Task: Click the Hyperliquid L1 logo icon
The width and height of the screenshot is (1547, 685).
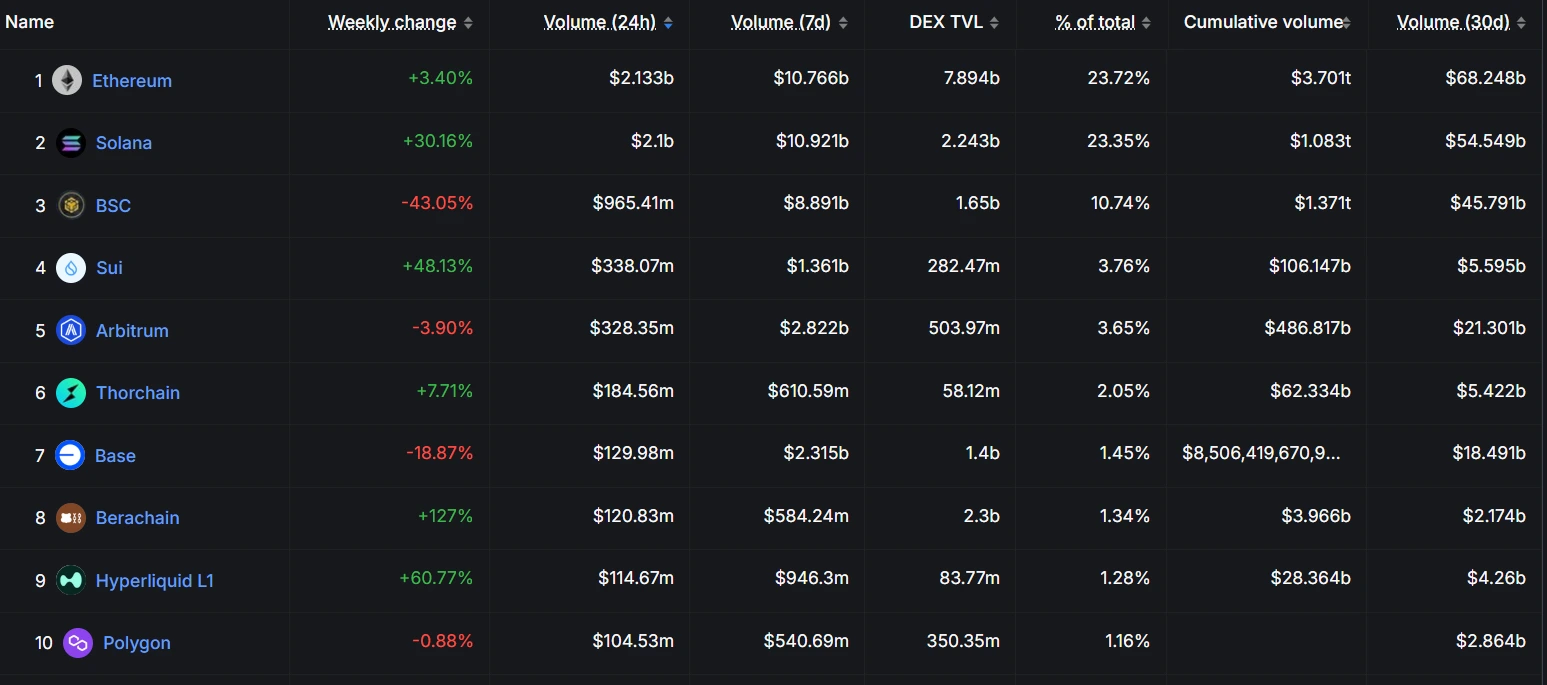Action: pyautogui.click(x=71, y=580)
